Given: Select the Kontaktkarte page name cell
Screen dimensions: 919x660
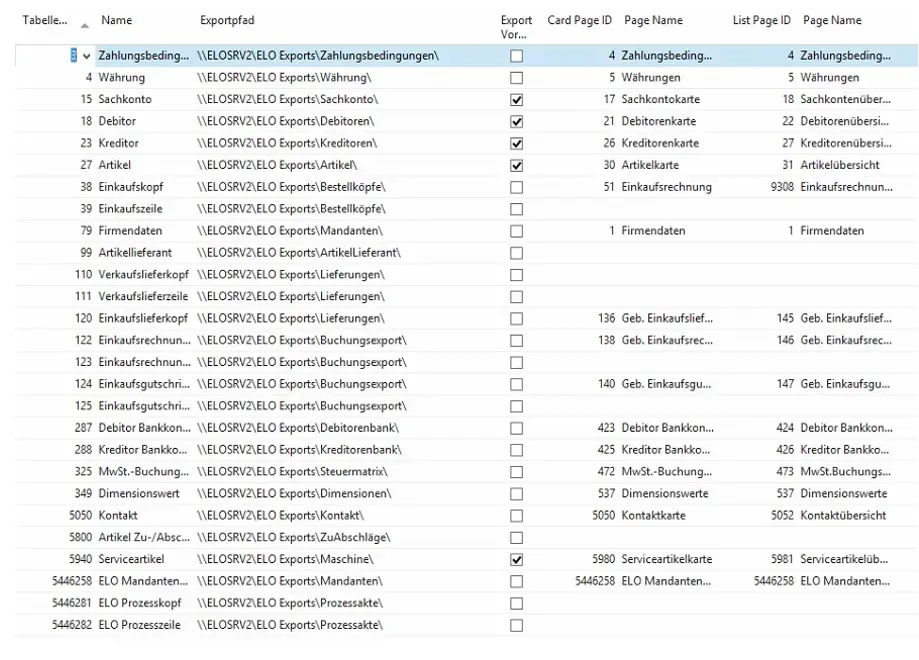Looking at the screenshot, I should tap(653, 515).
